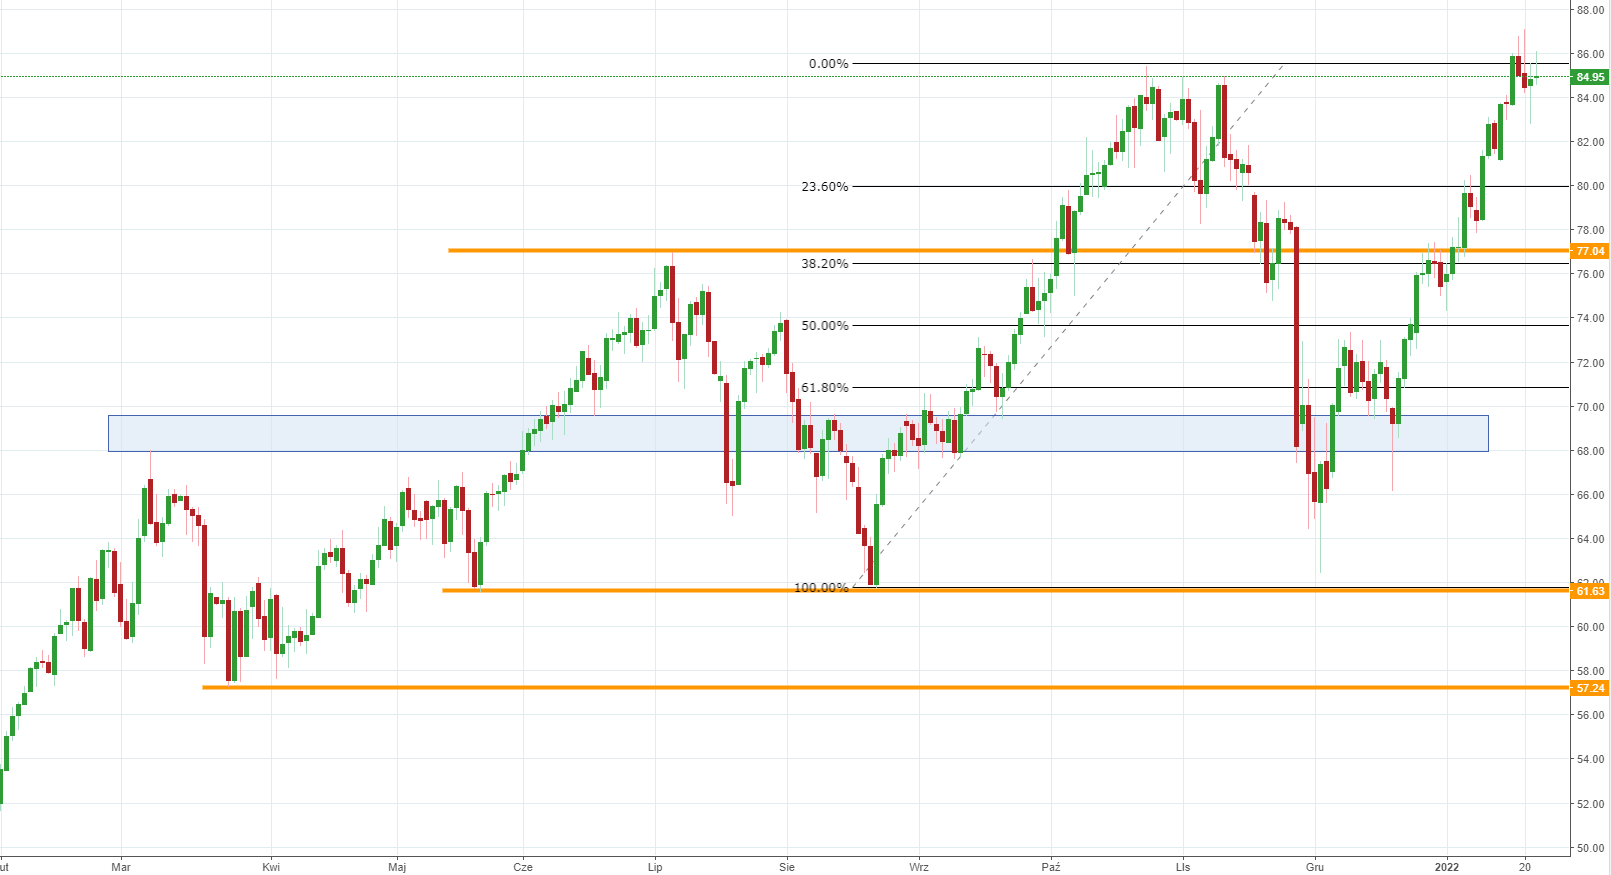Click the Lis label on time axis
The height and width of the screenshot is (875, 1611).
coord(1183,867)
